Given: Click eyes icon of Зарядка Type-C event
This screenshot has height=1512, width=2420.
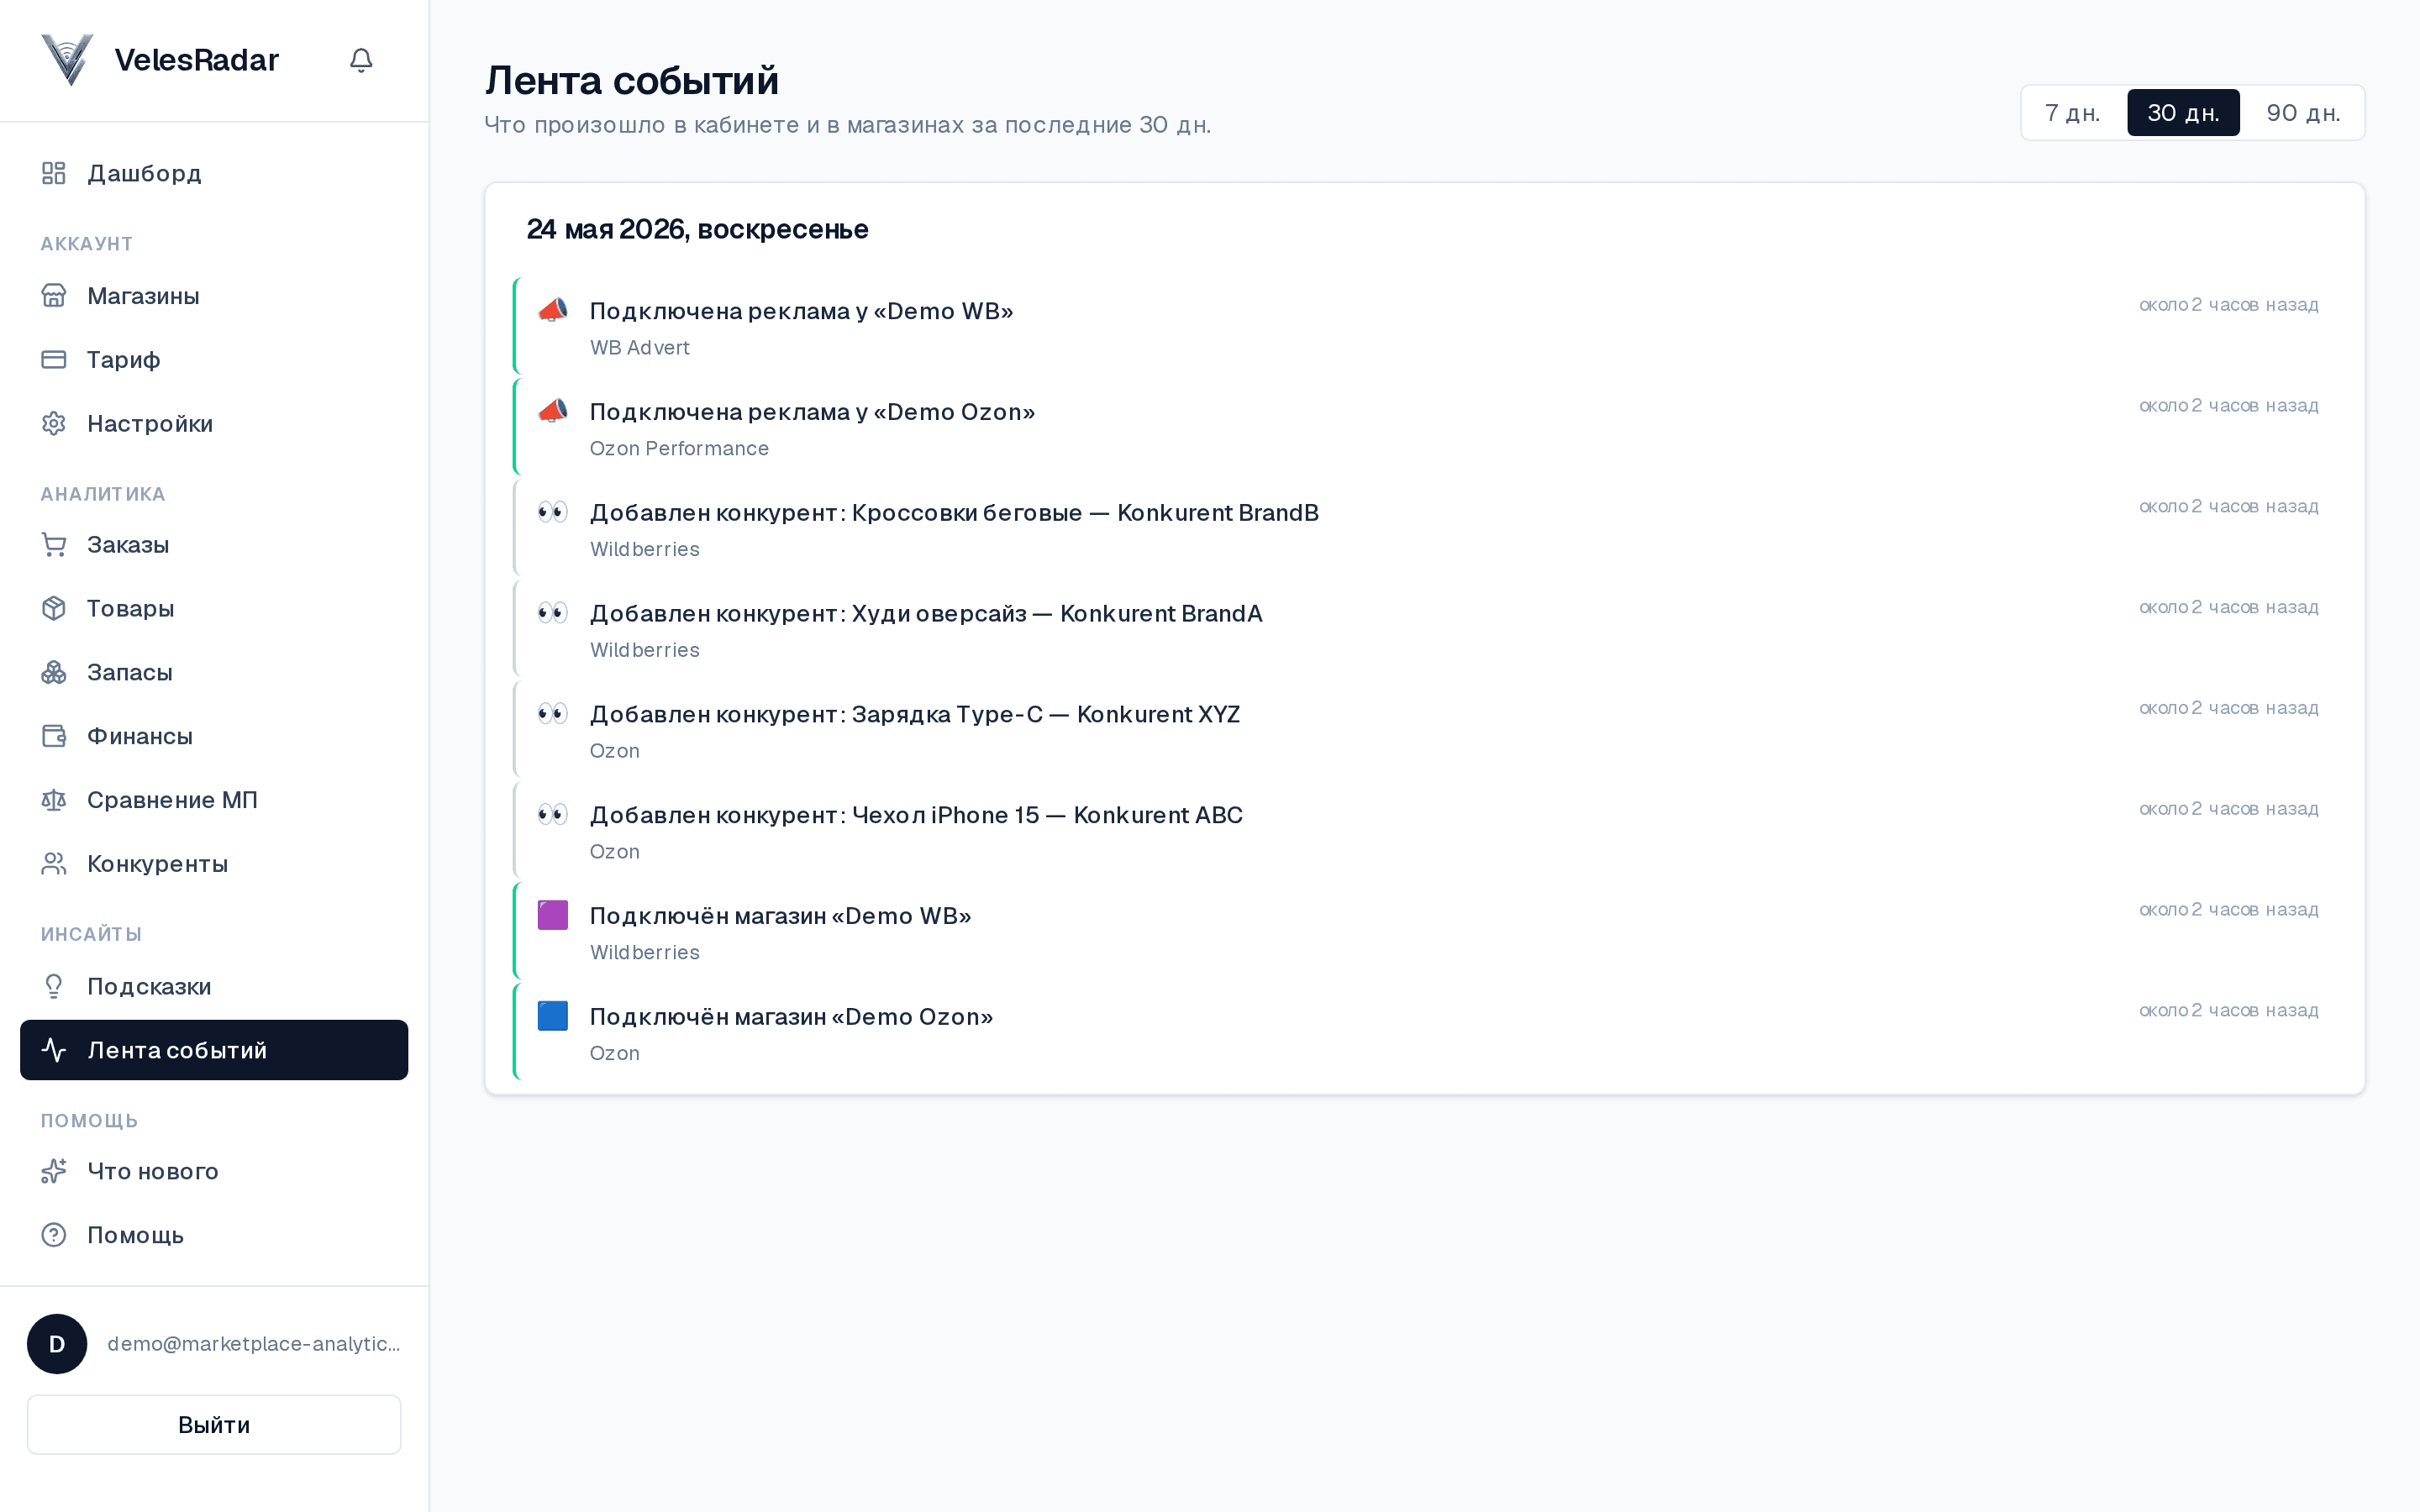Looking at the screenshot, I should coord(553,714).
